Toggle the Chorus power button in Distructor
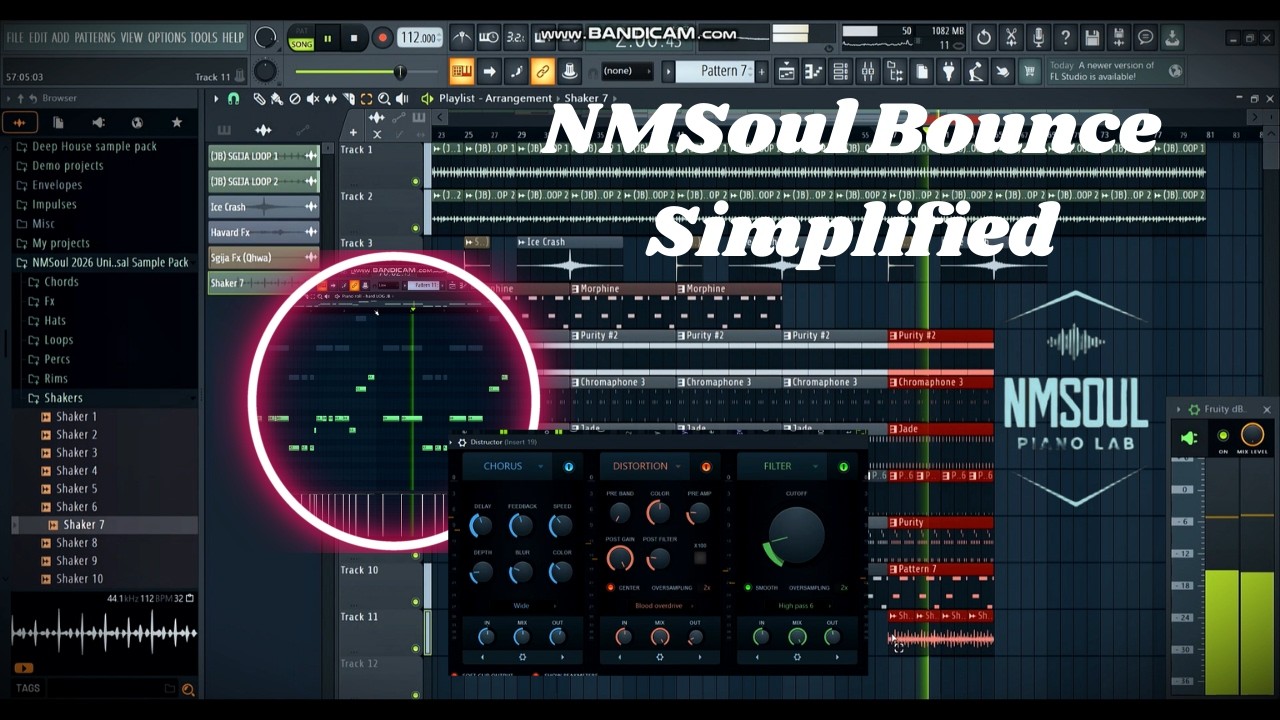1280x720 pixels. point(569,466)
